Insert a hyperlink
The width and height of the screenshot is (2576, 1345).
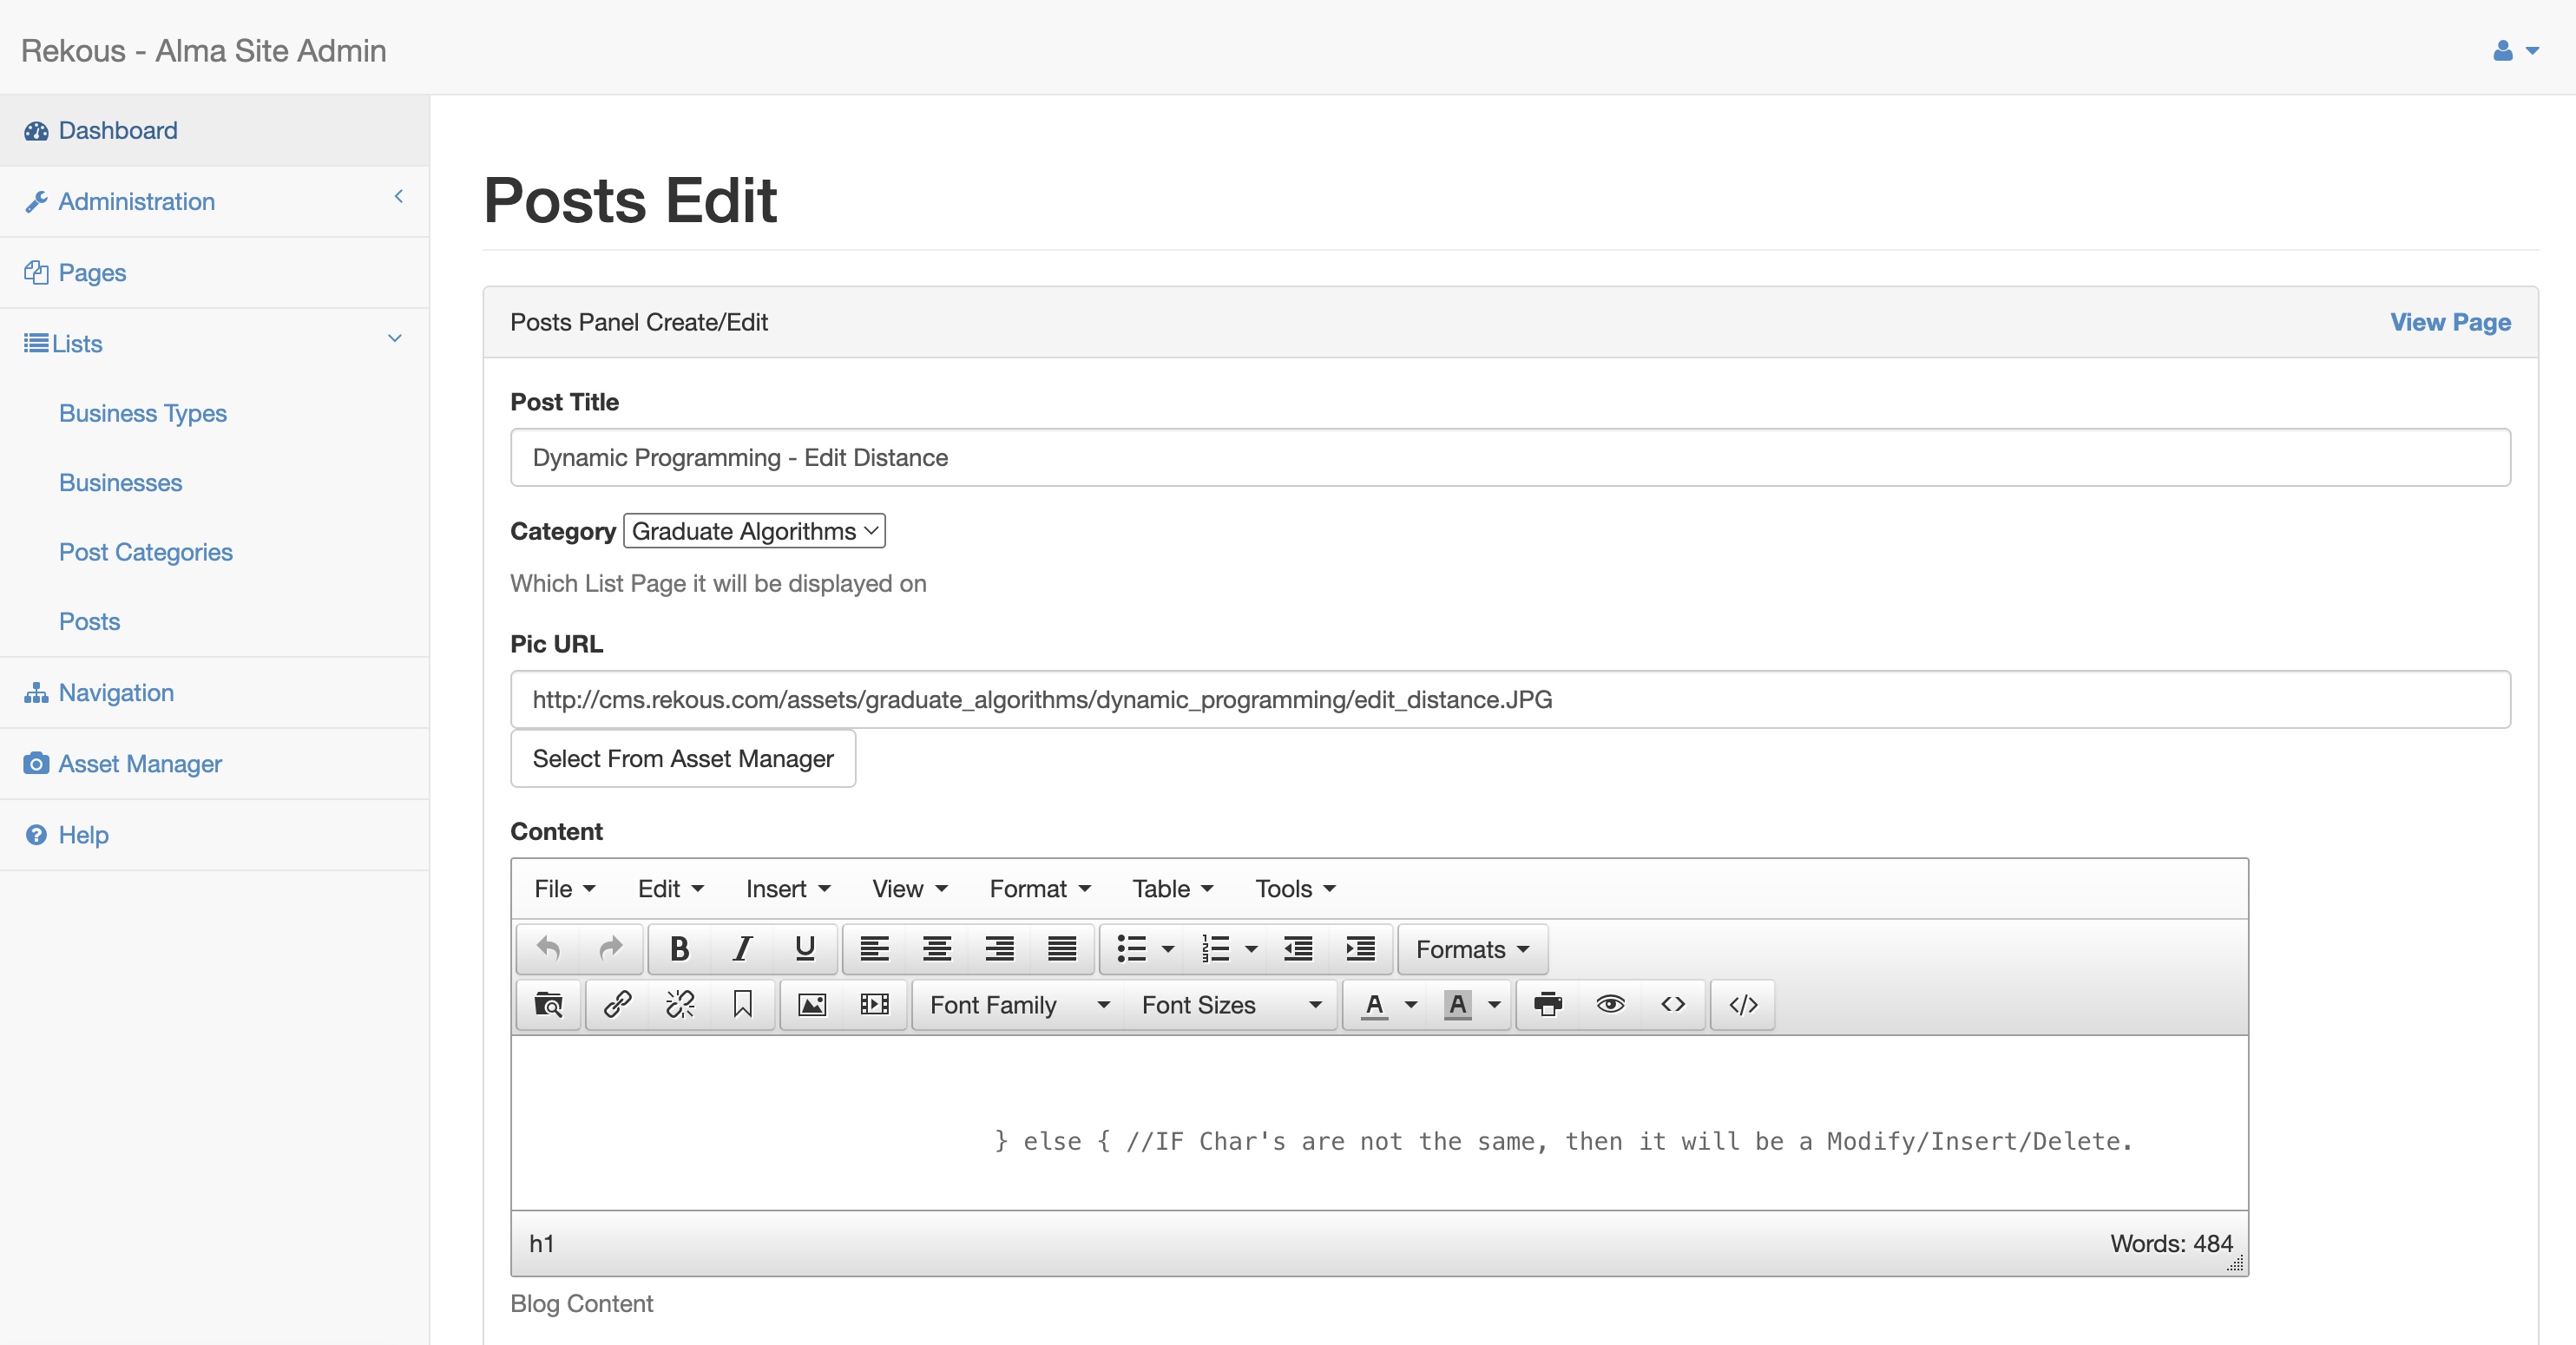point(616,1005)
